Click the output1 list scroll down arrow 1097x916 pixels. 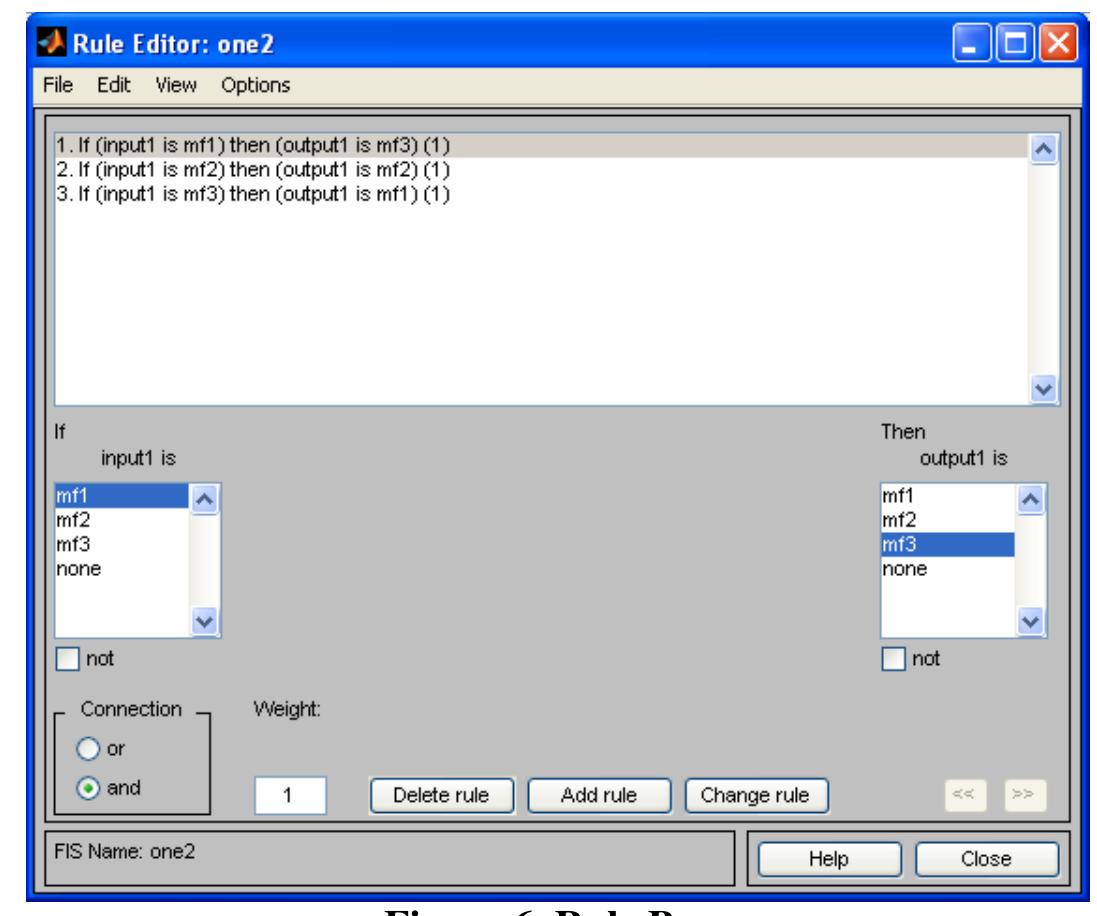pos(1031,622)
